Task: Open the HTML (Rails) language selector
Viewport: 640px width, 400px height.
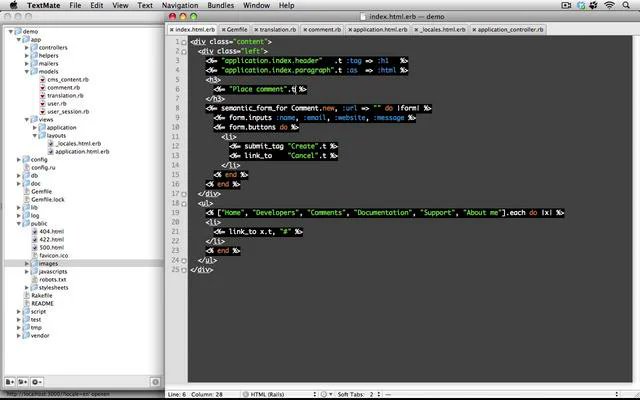Action: [280, 394]
